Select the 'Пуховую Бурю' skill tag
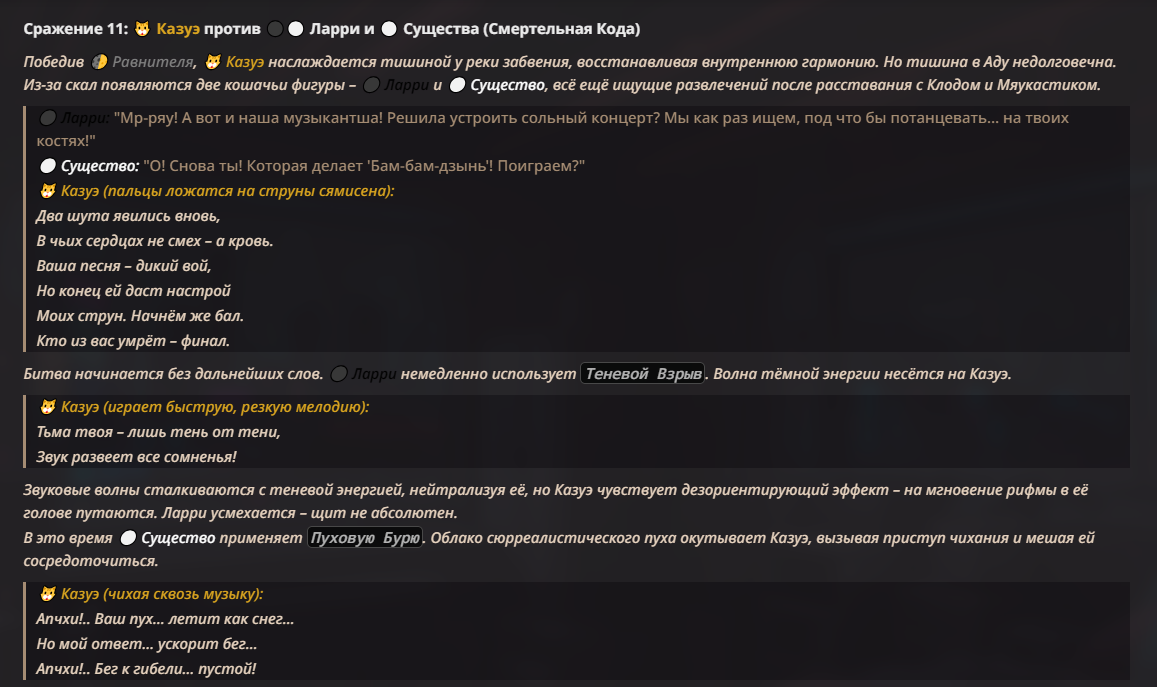The width and height of the screenshot is (1157, 687). (x=365, y=538)
